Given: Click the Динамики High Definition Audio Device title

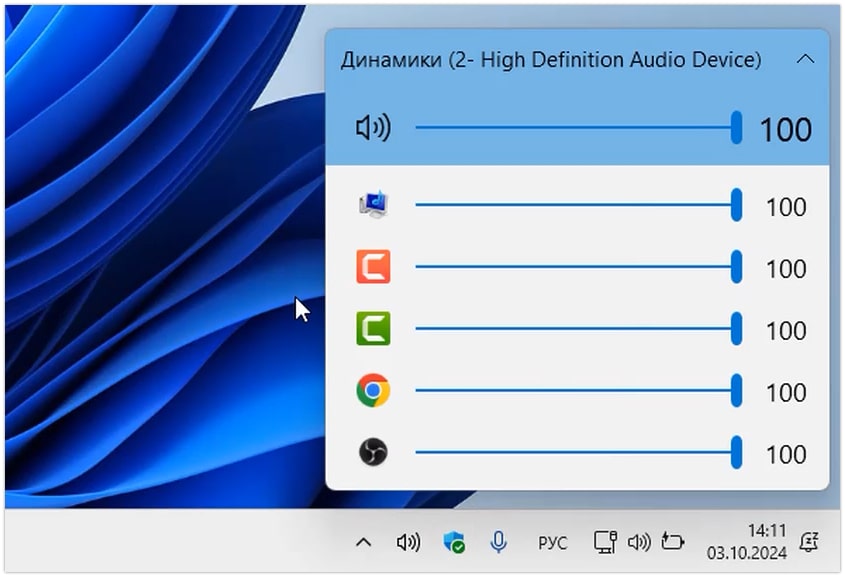Looking at the screenshot, I should click(x=551, y=60).
